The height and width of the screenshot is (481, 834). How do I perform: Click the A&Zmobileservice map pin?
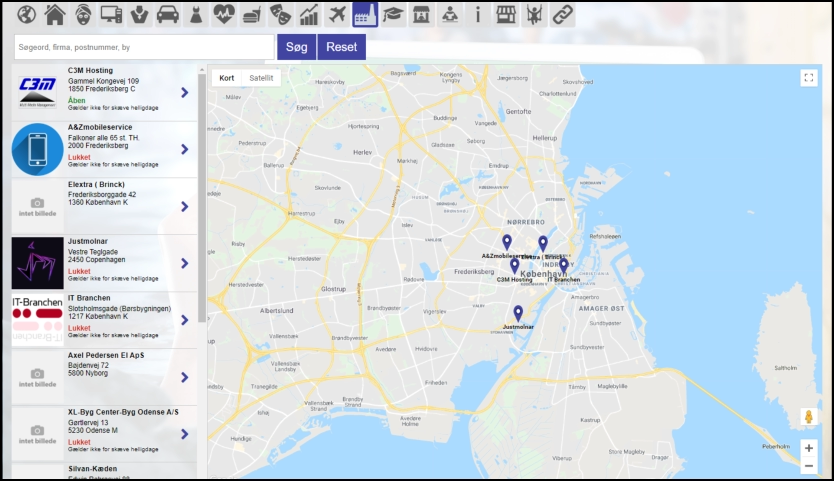[x=507, y=242]
